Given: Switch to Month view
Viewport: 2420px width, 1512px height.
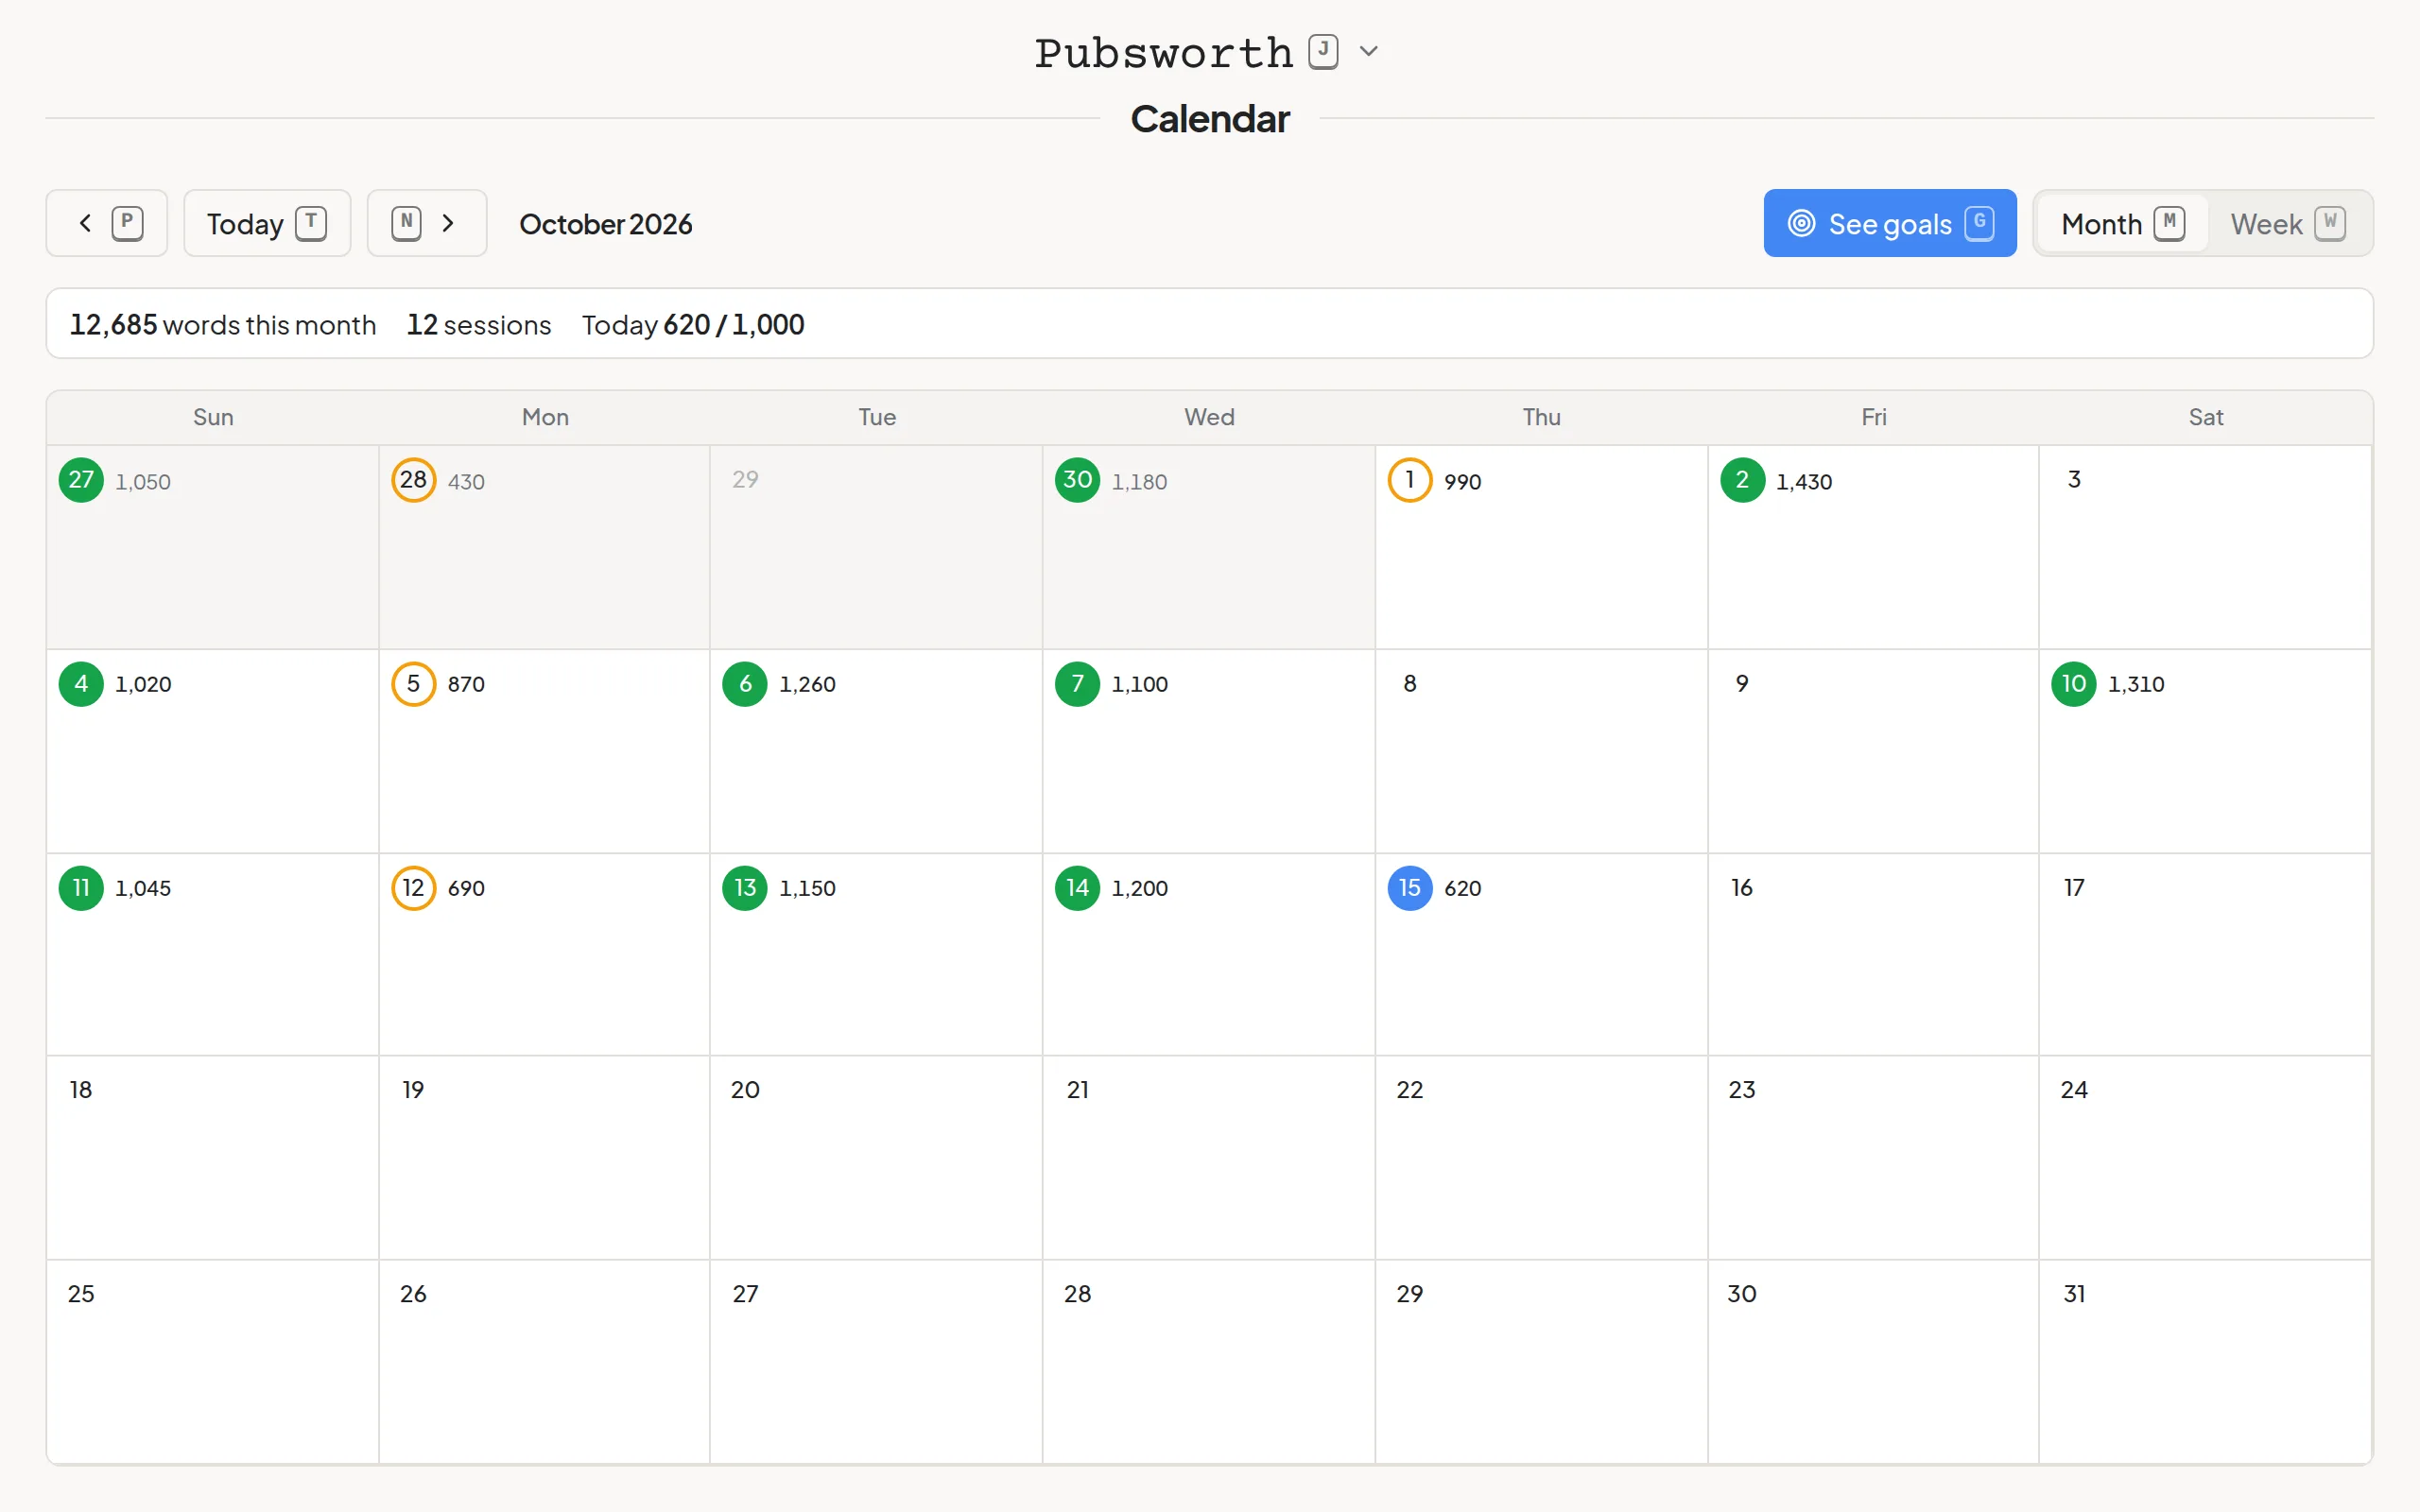Looking at the screenshot, I should [x=2122, y=223].
